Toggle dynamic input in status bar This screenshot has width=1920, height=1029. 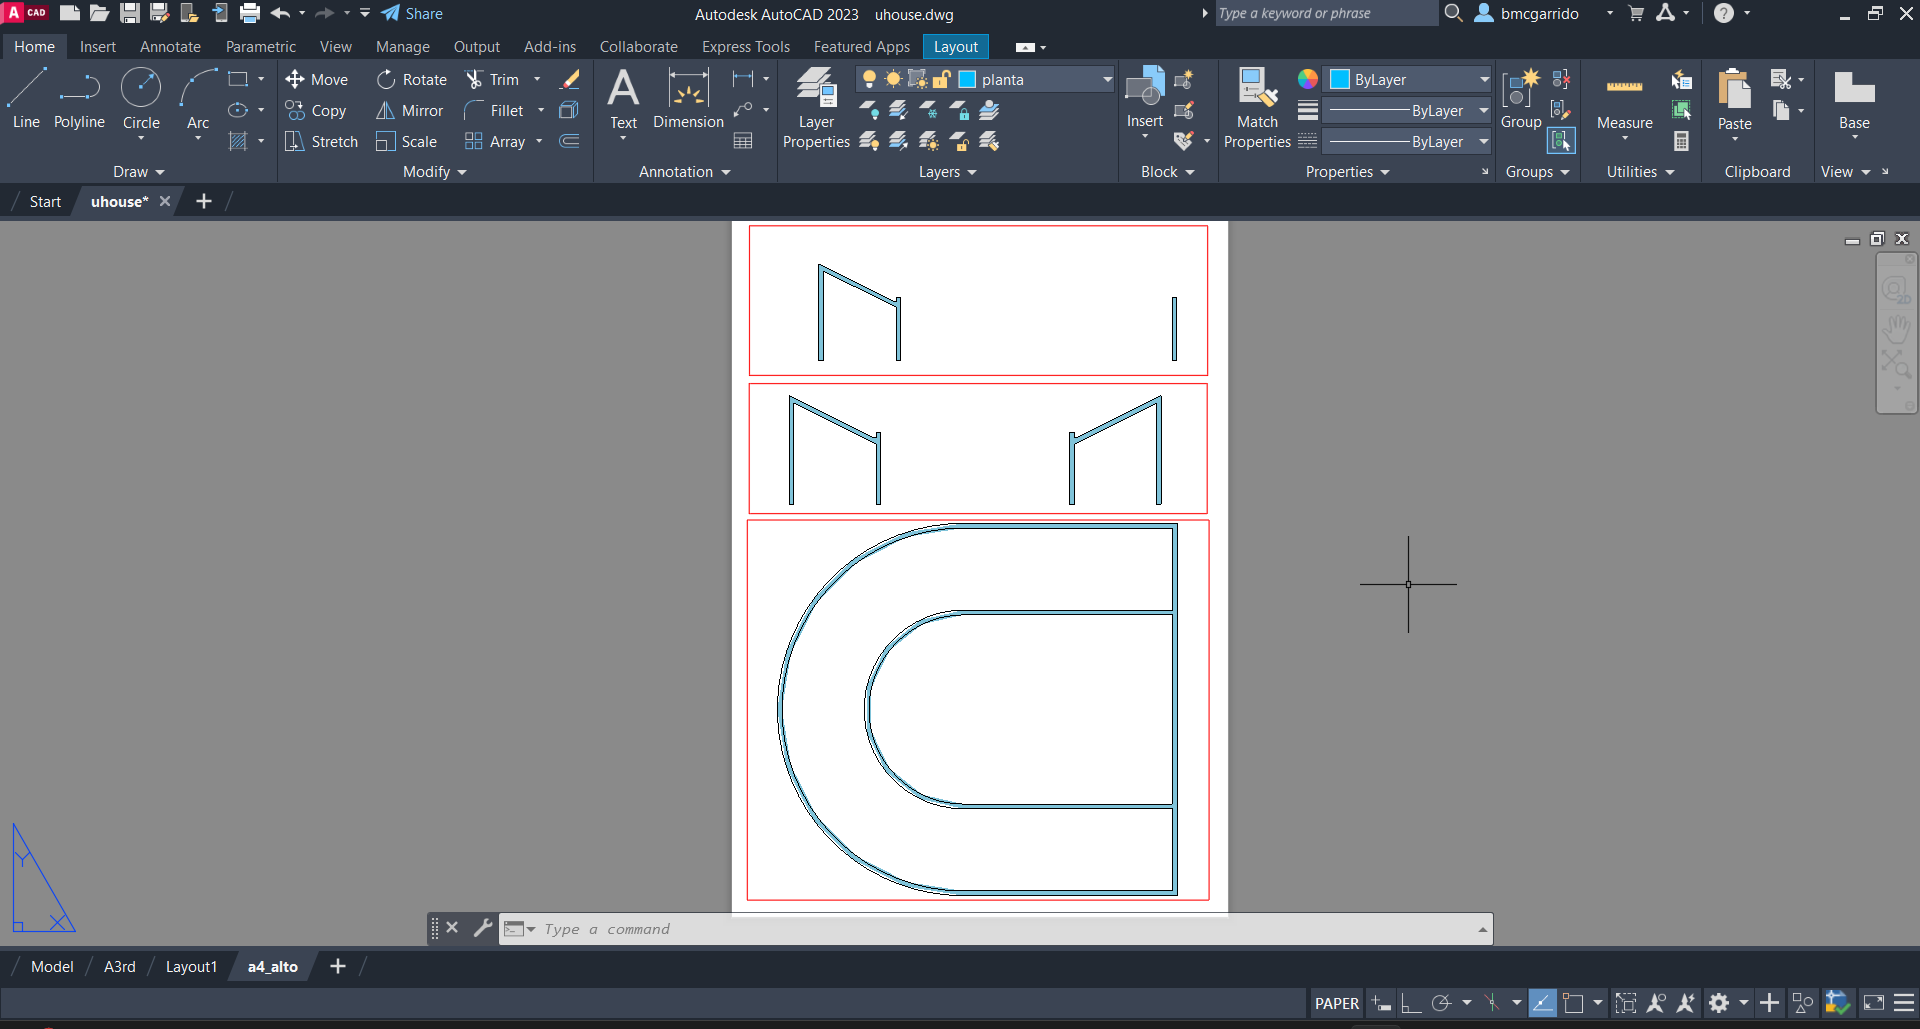click(1381, 1003)
